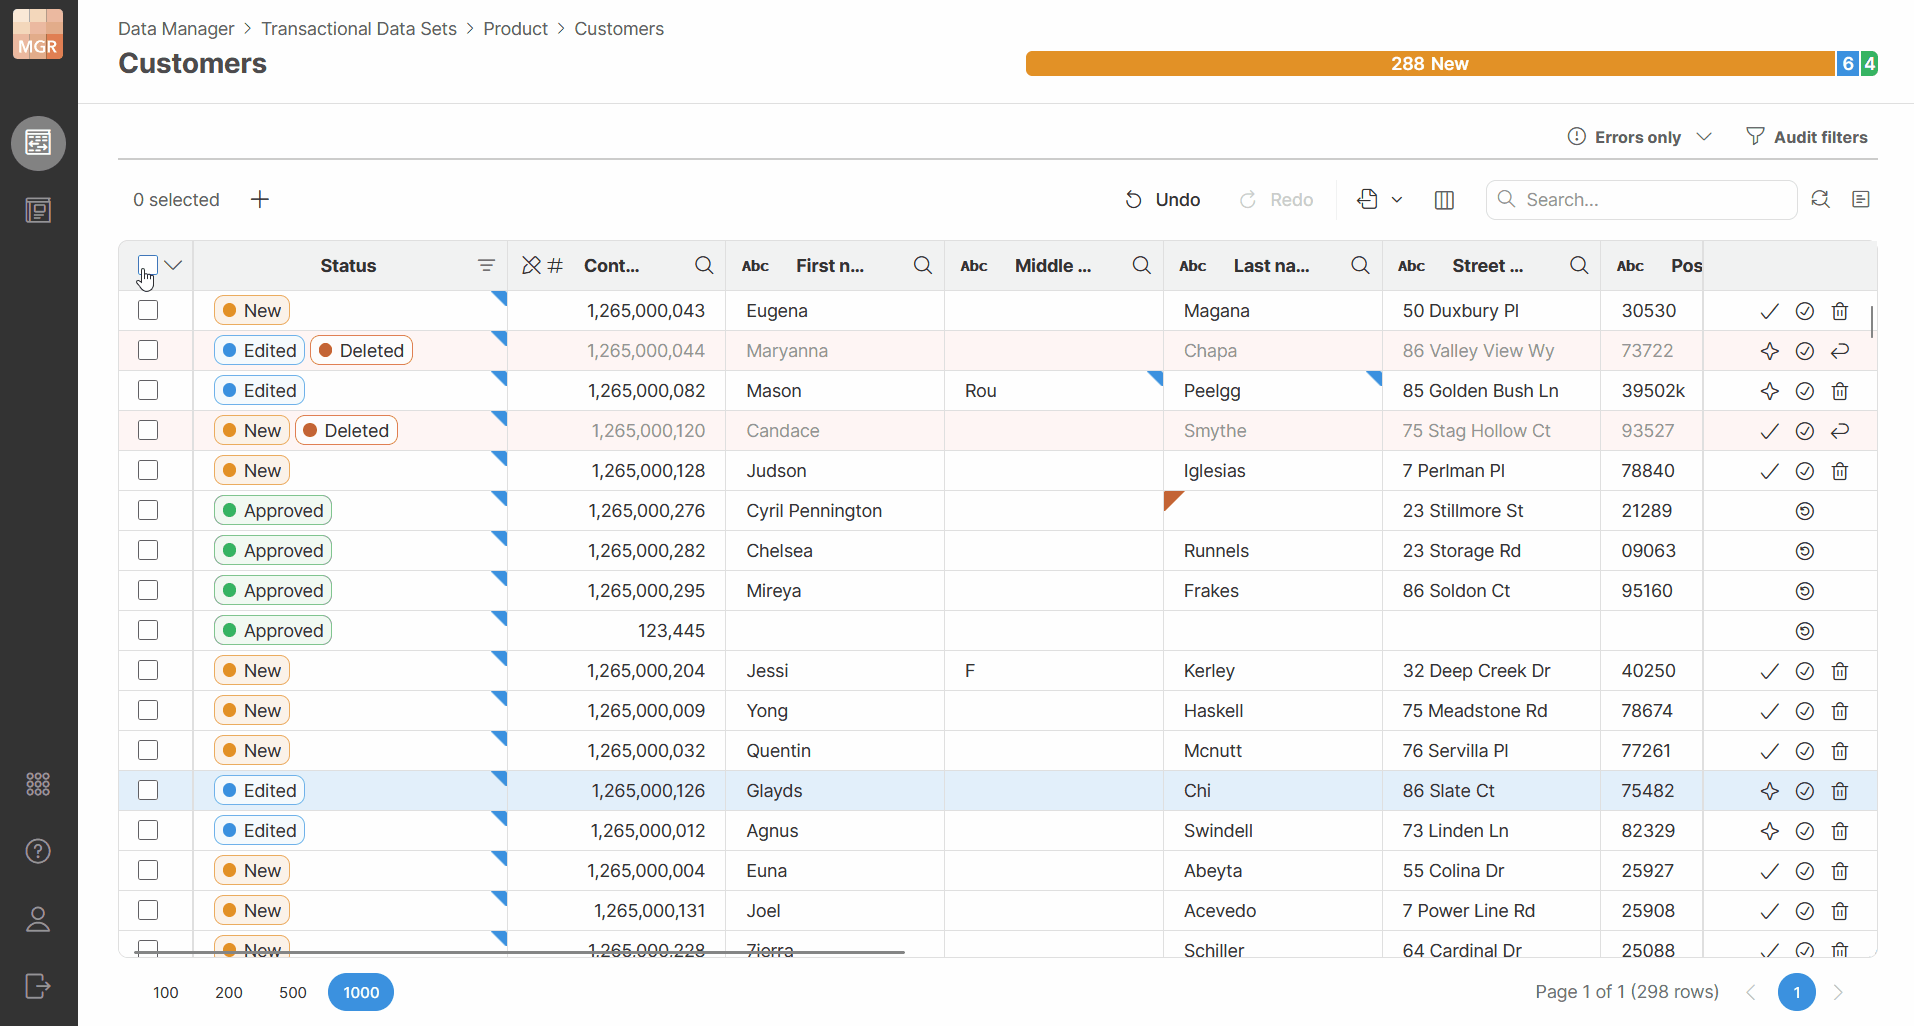Focus the Search input field
This screenshot has height=1026, width=1914.
pyautogui.click(x=1642, y=200)
